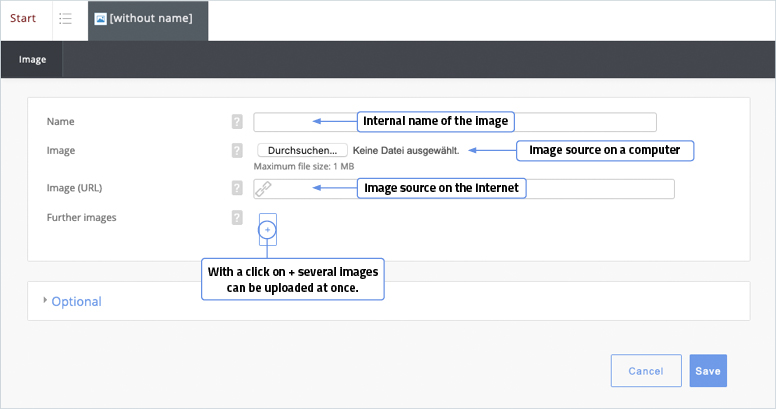776x409 pixels.
Task: Click the 'Internal name of the image' callout
Action: pos(435,121)
